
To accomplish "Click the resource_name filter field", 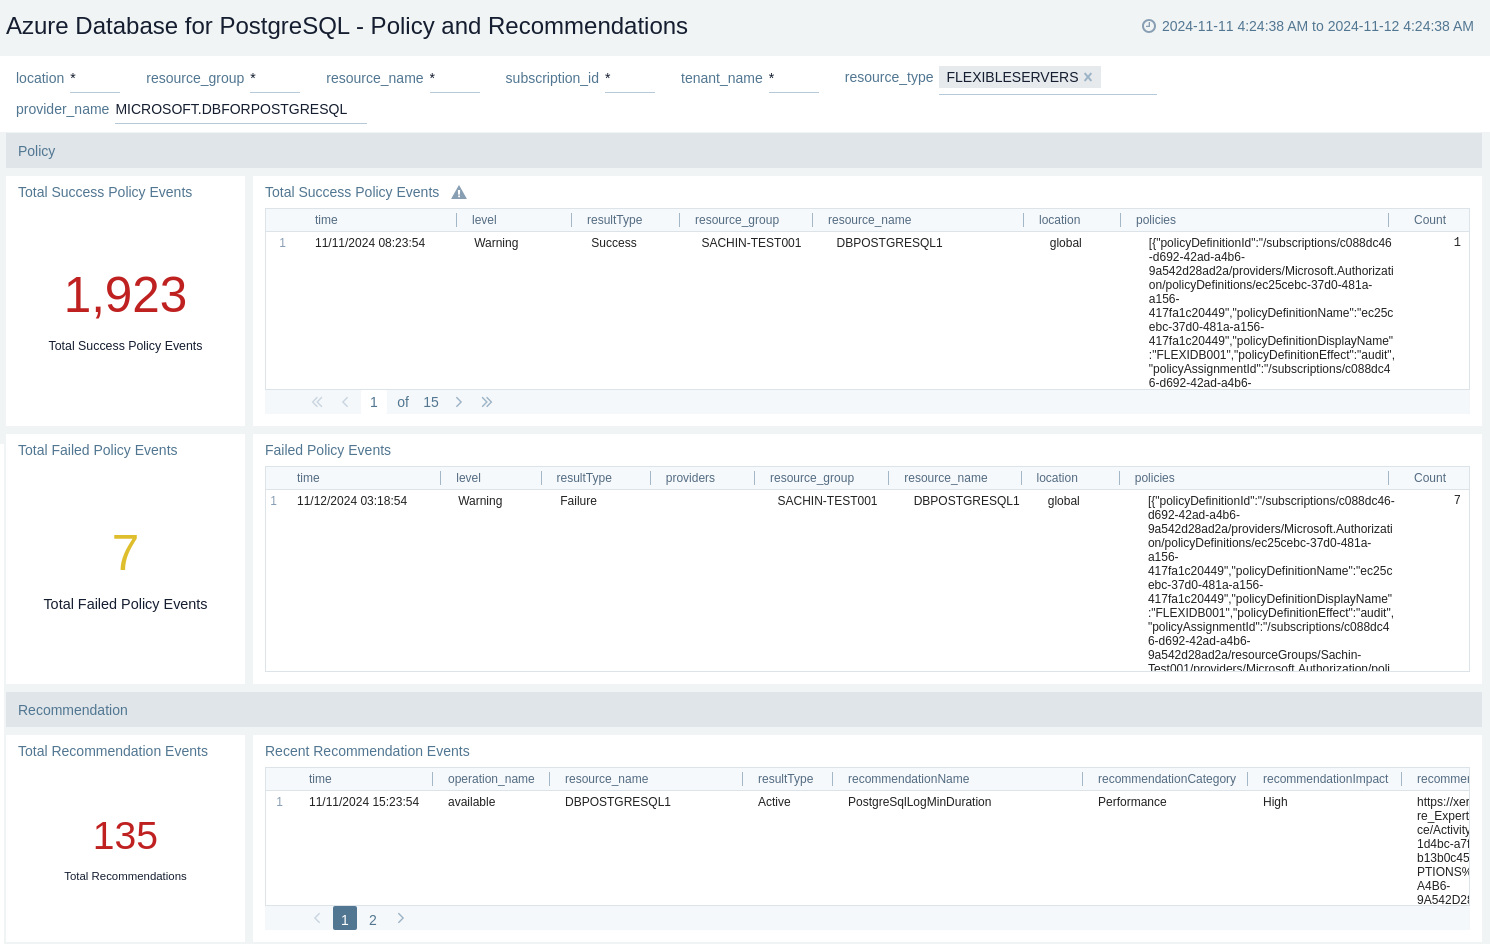I will [455, 78].
